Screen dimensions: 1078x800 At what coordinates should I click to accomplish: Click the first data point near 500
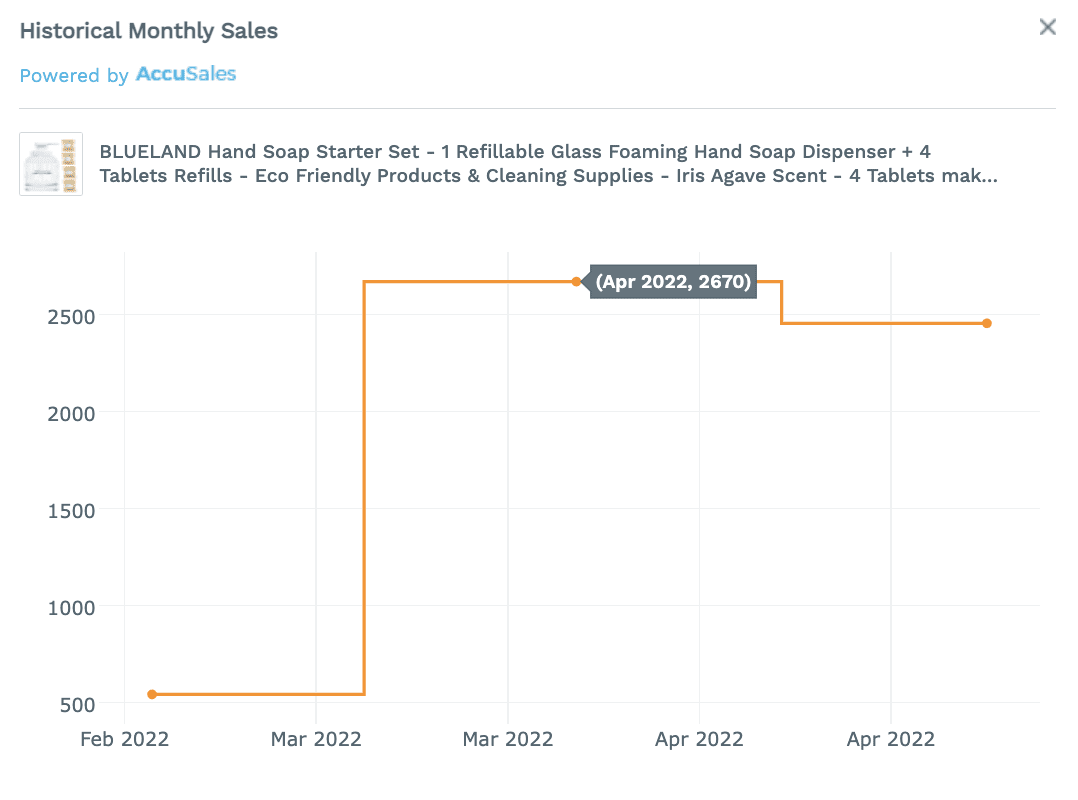(152, 694)
